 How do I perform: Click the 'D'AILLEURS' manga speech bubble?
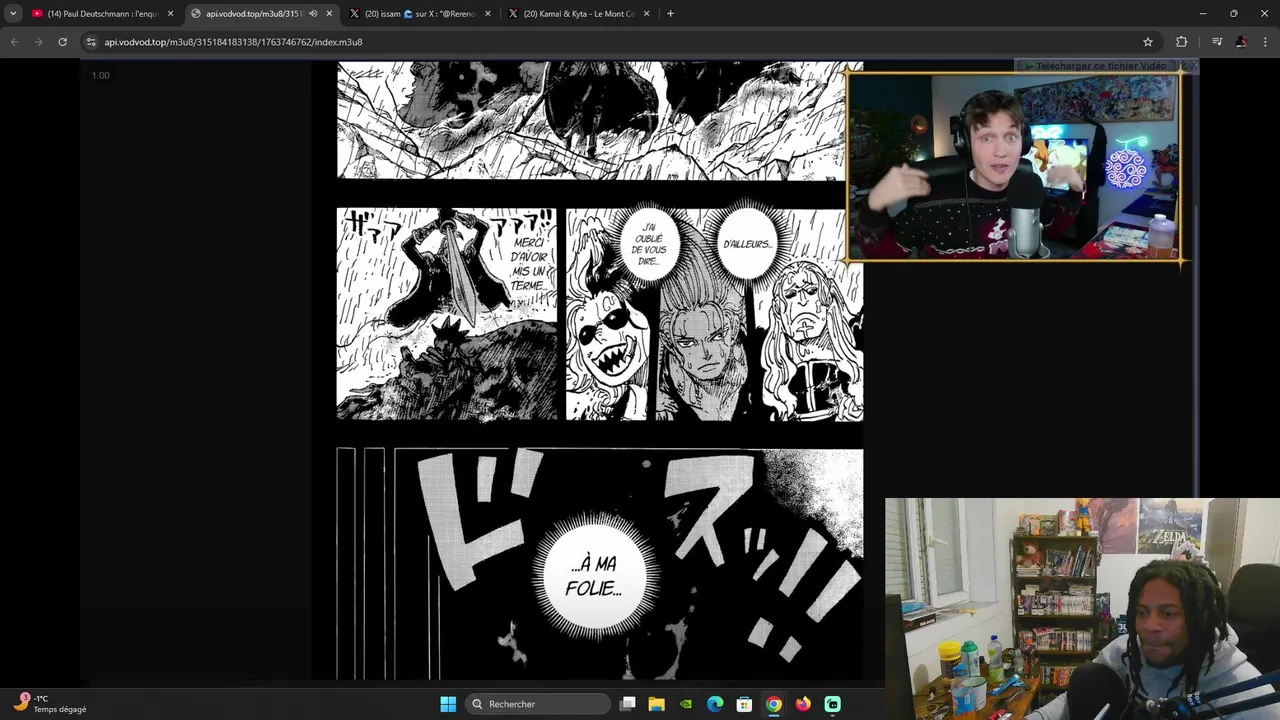coord(747,244)
